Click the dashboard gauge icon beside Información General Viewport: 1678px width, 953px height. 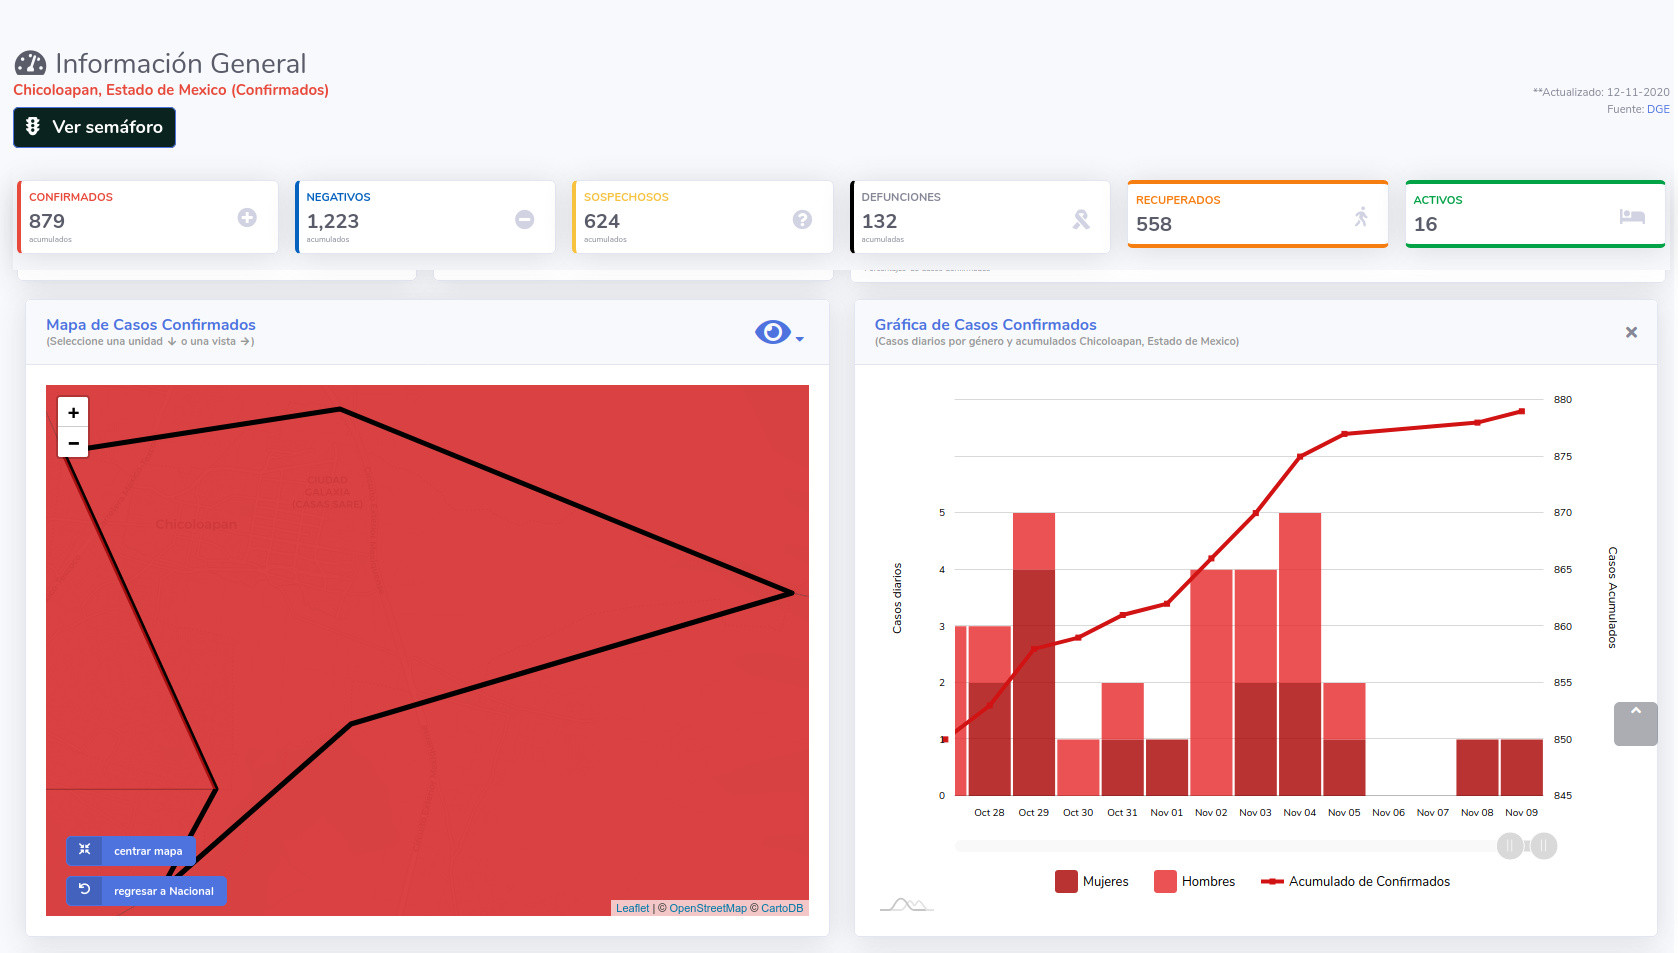(x=30, y=64)
